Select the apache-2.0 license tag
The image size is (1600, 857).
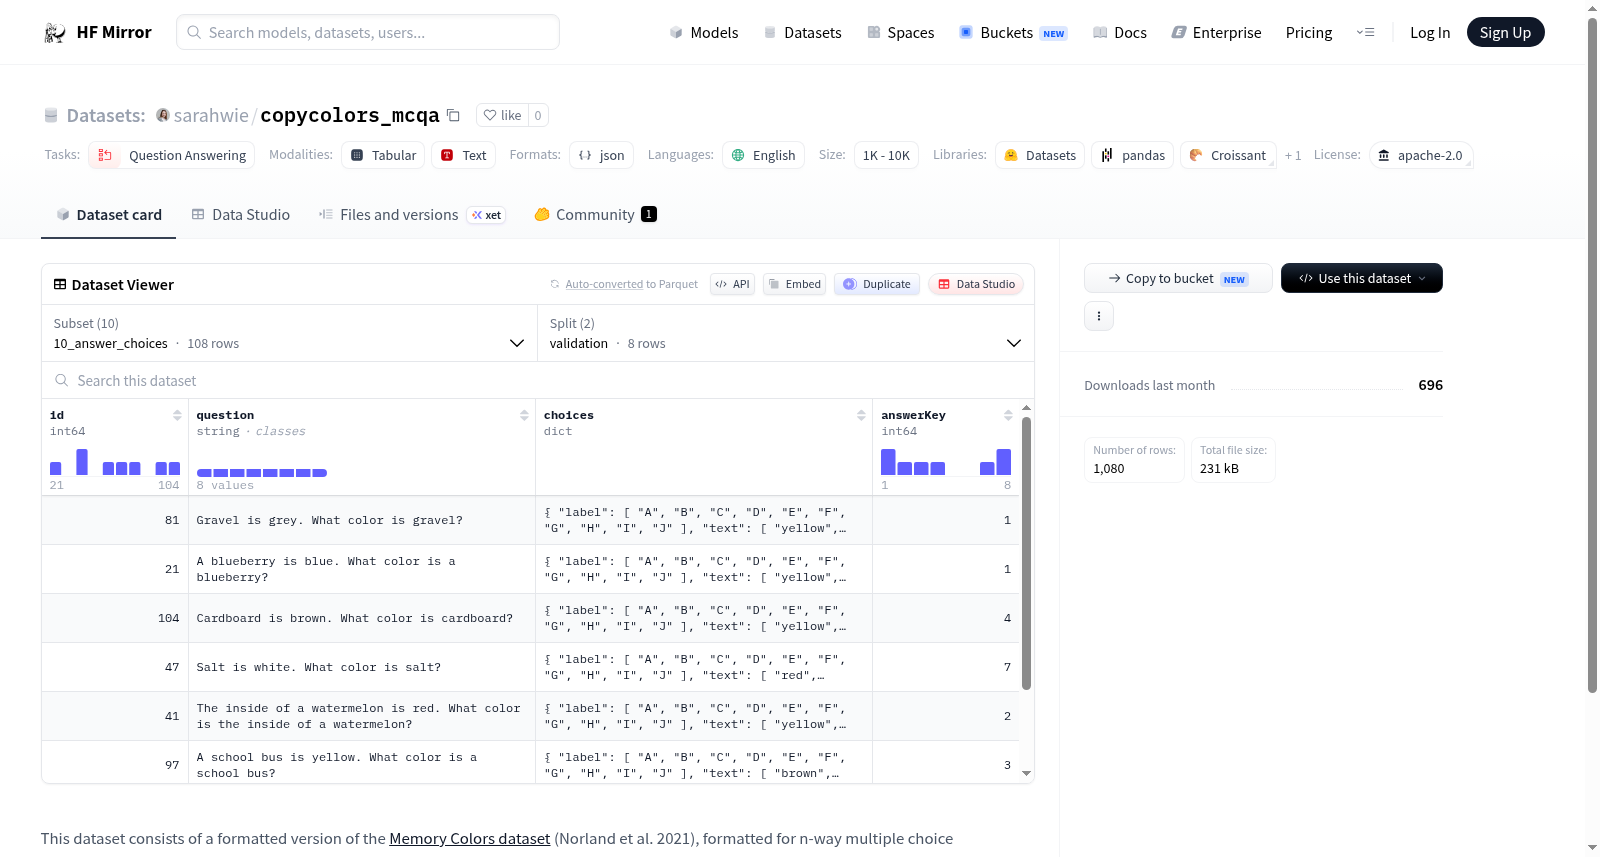[x=1421, y=155]
